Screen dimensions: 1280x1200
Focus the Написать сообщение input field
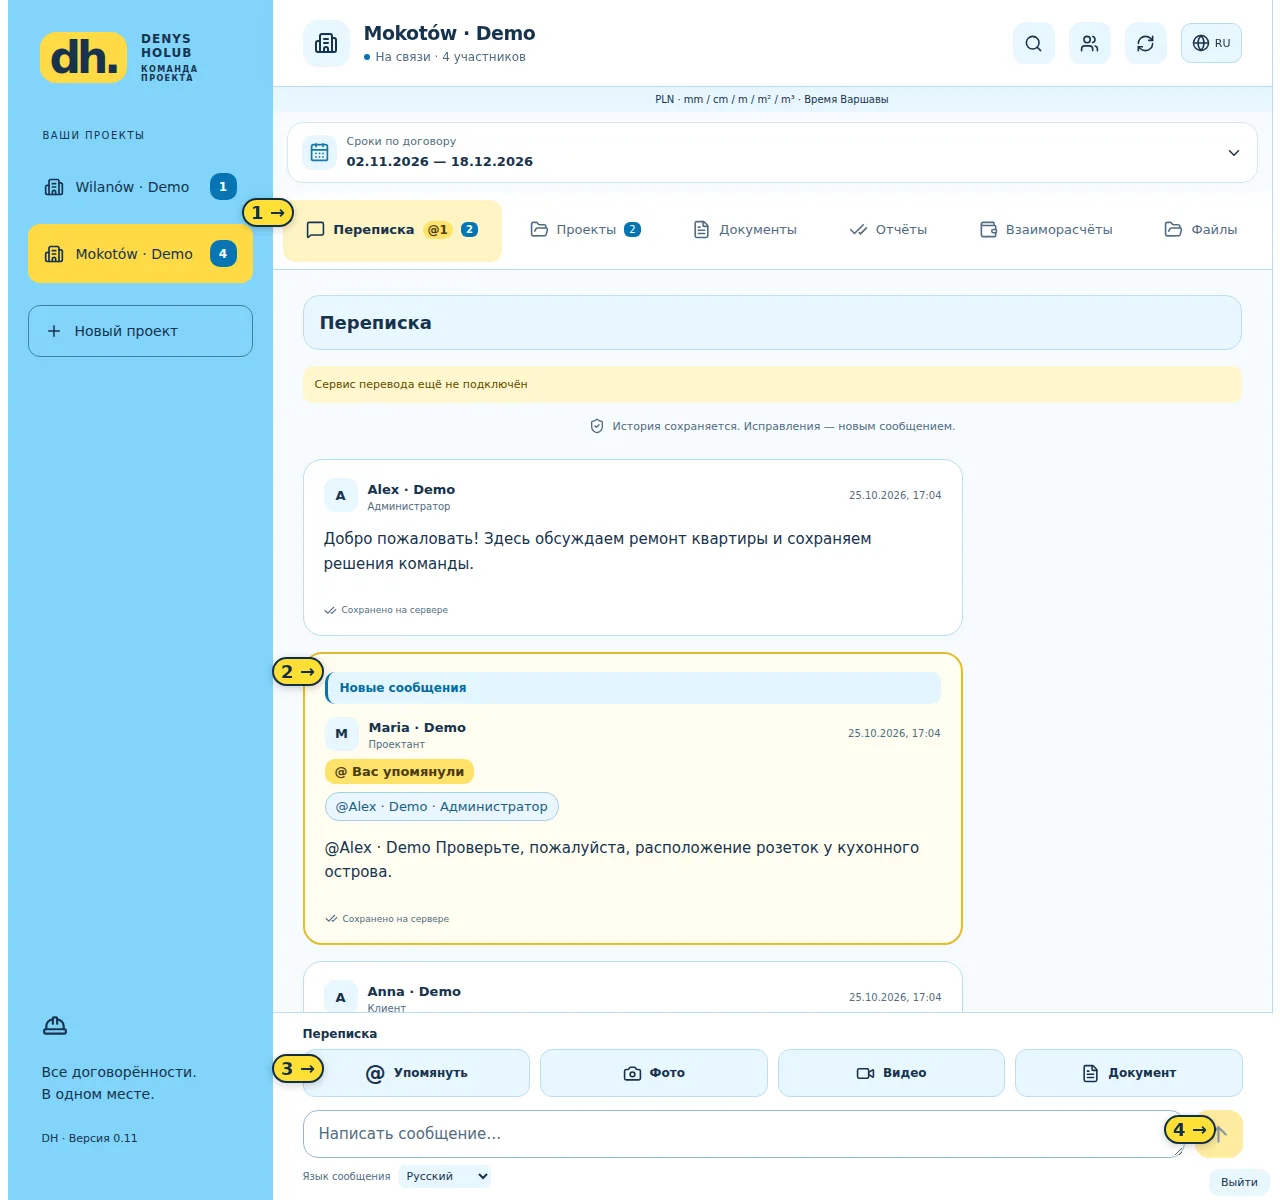tap(743, 1134)
